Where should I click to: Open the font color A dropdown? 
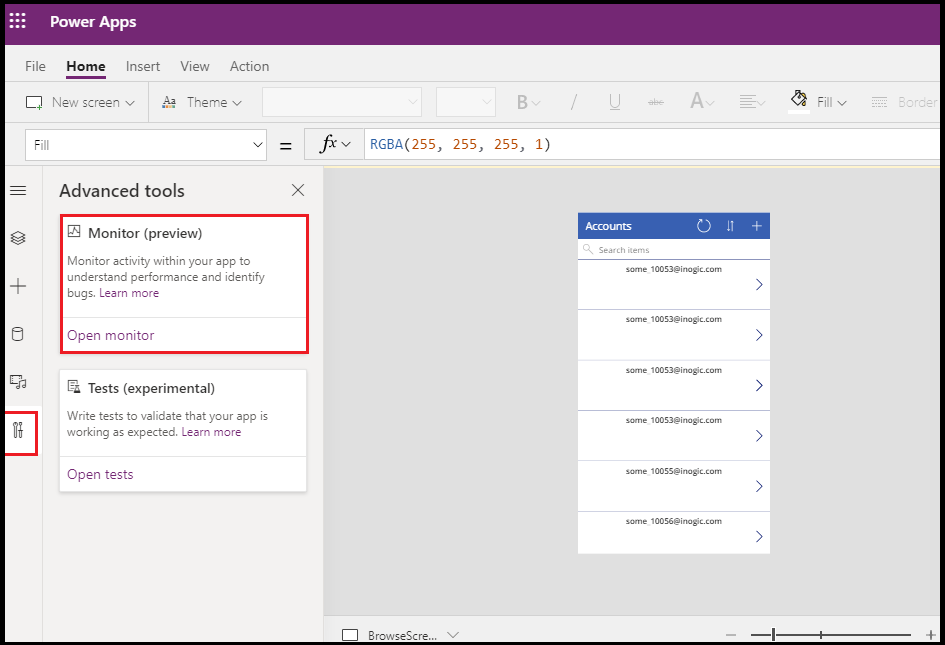[x=702, y=101]
